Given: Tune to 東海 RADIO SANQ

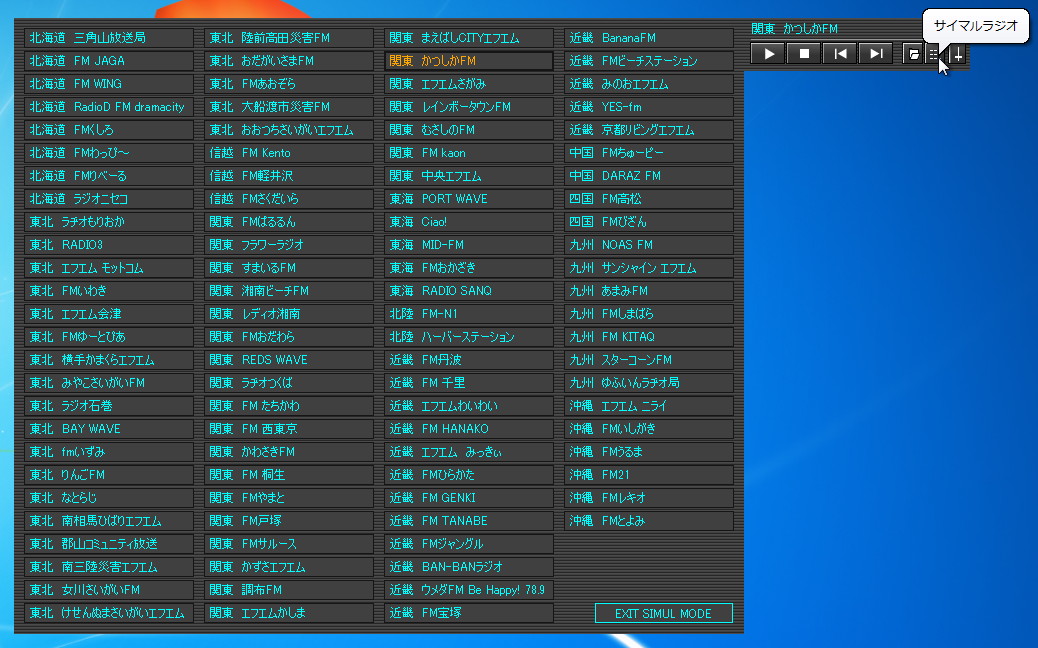Looking at the screenshot, I should 469,291.
